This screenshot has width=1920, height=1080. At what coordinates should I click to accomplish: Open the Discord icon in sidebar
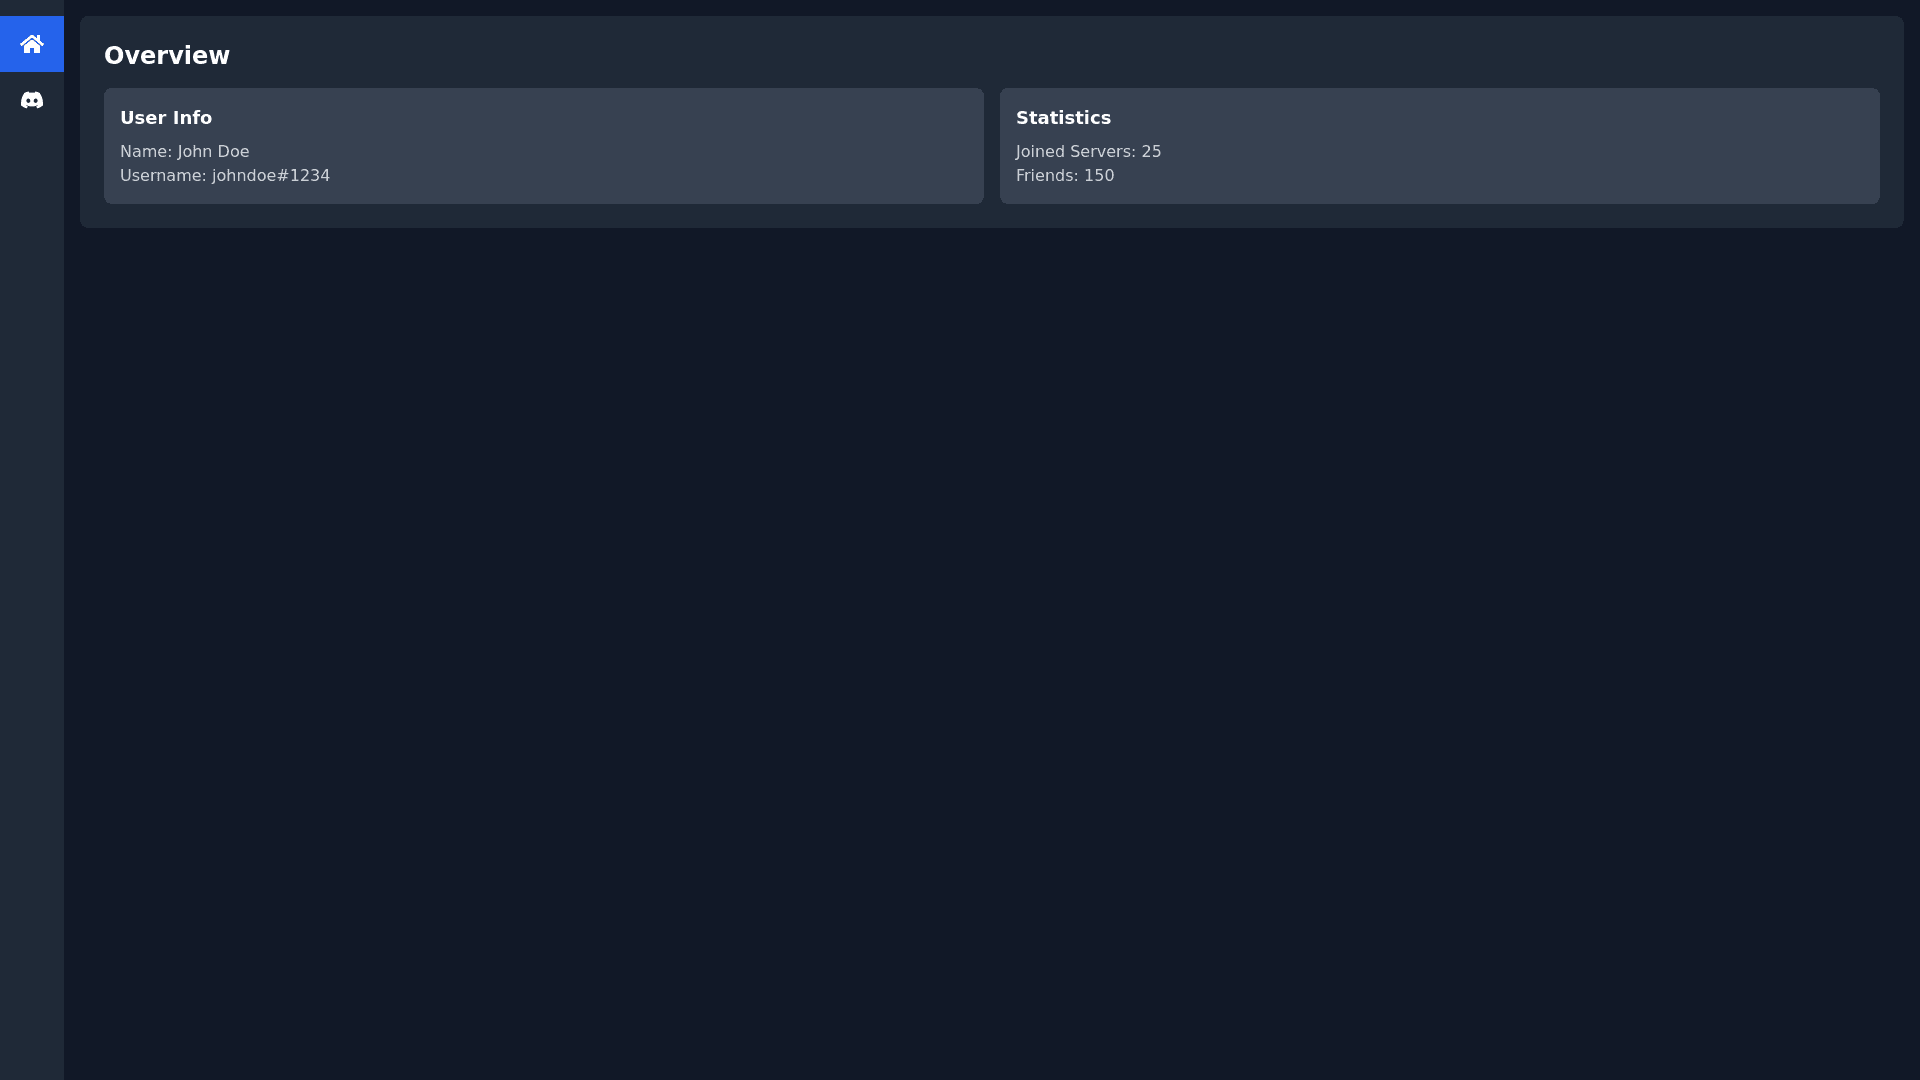pyautogui.click(x=32, y=100)
